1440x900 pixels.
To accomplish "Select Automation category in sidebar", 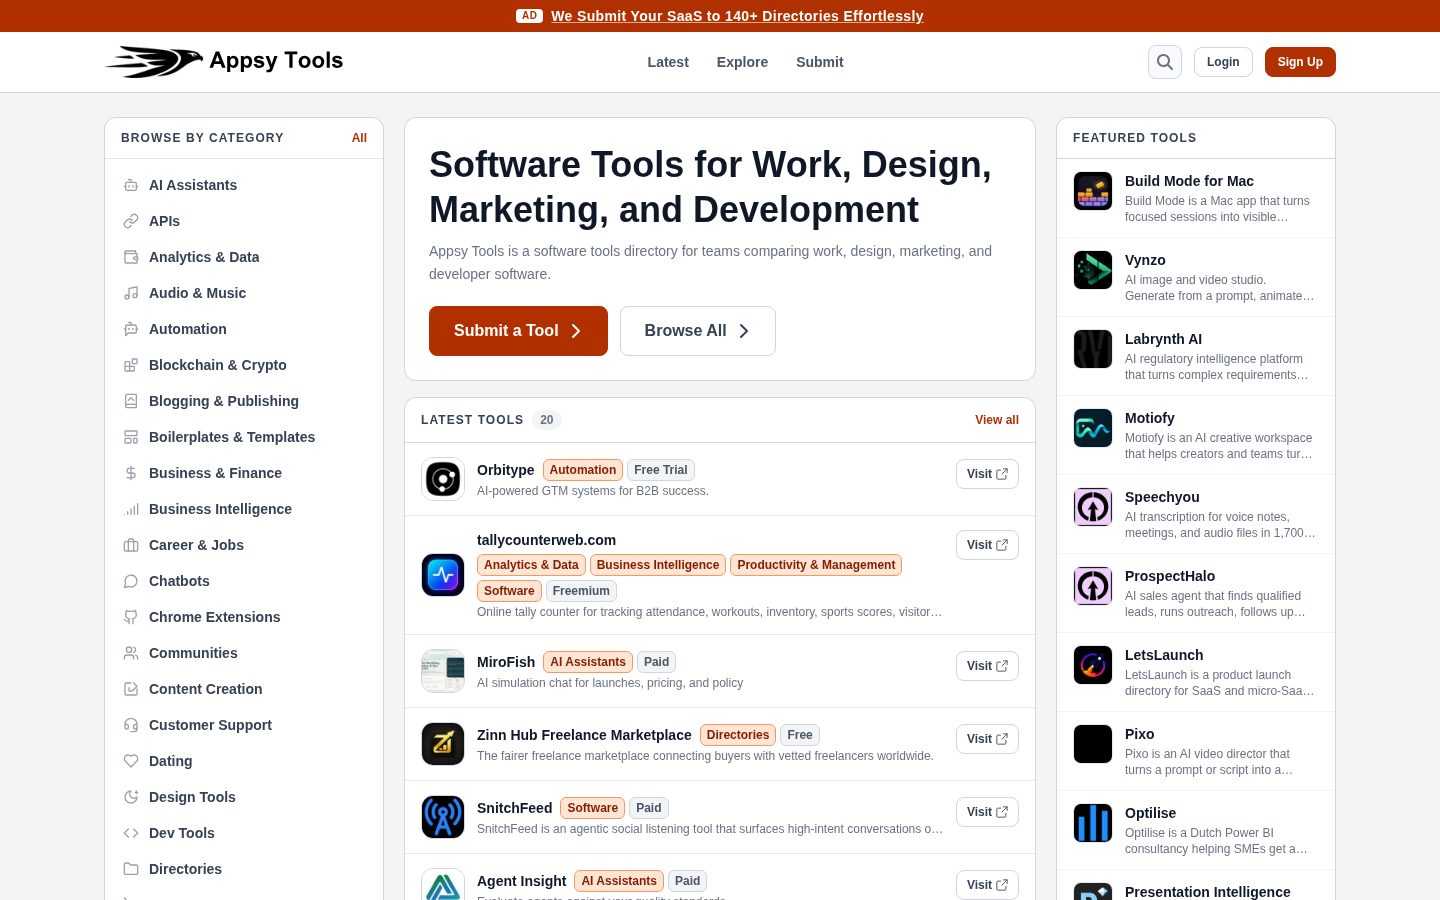I will click(244, 329).
